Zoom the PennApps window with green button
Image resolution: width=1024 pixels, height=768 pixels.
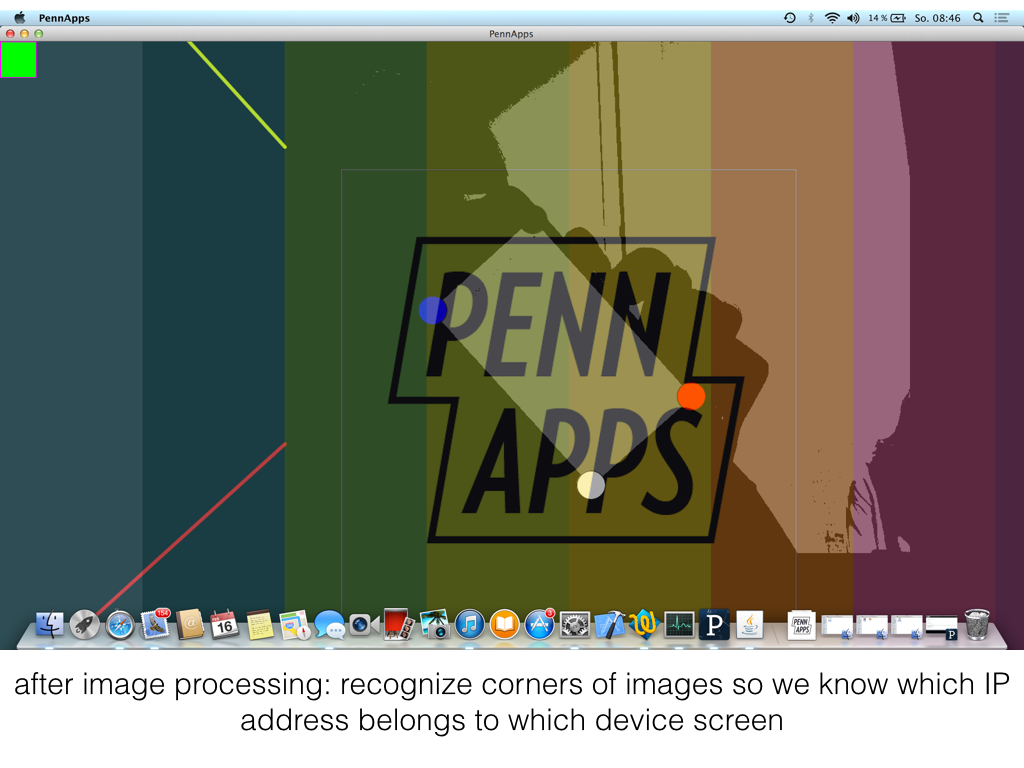click(x=39, y=33)
